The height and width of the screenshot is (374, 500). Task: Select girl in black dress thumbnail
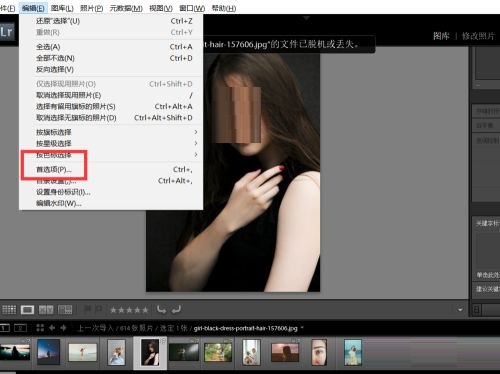coord(150,352)
